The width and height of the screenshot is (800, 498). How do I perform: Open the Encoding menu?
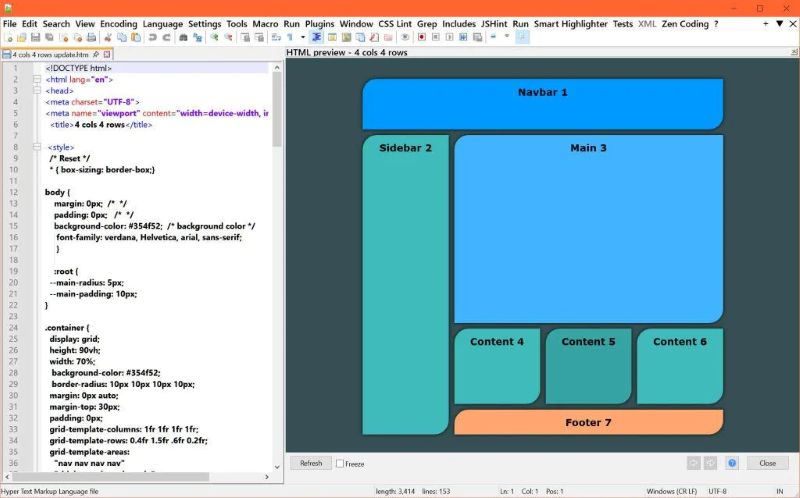118,23
